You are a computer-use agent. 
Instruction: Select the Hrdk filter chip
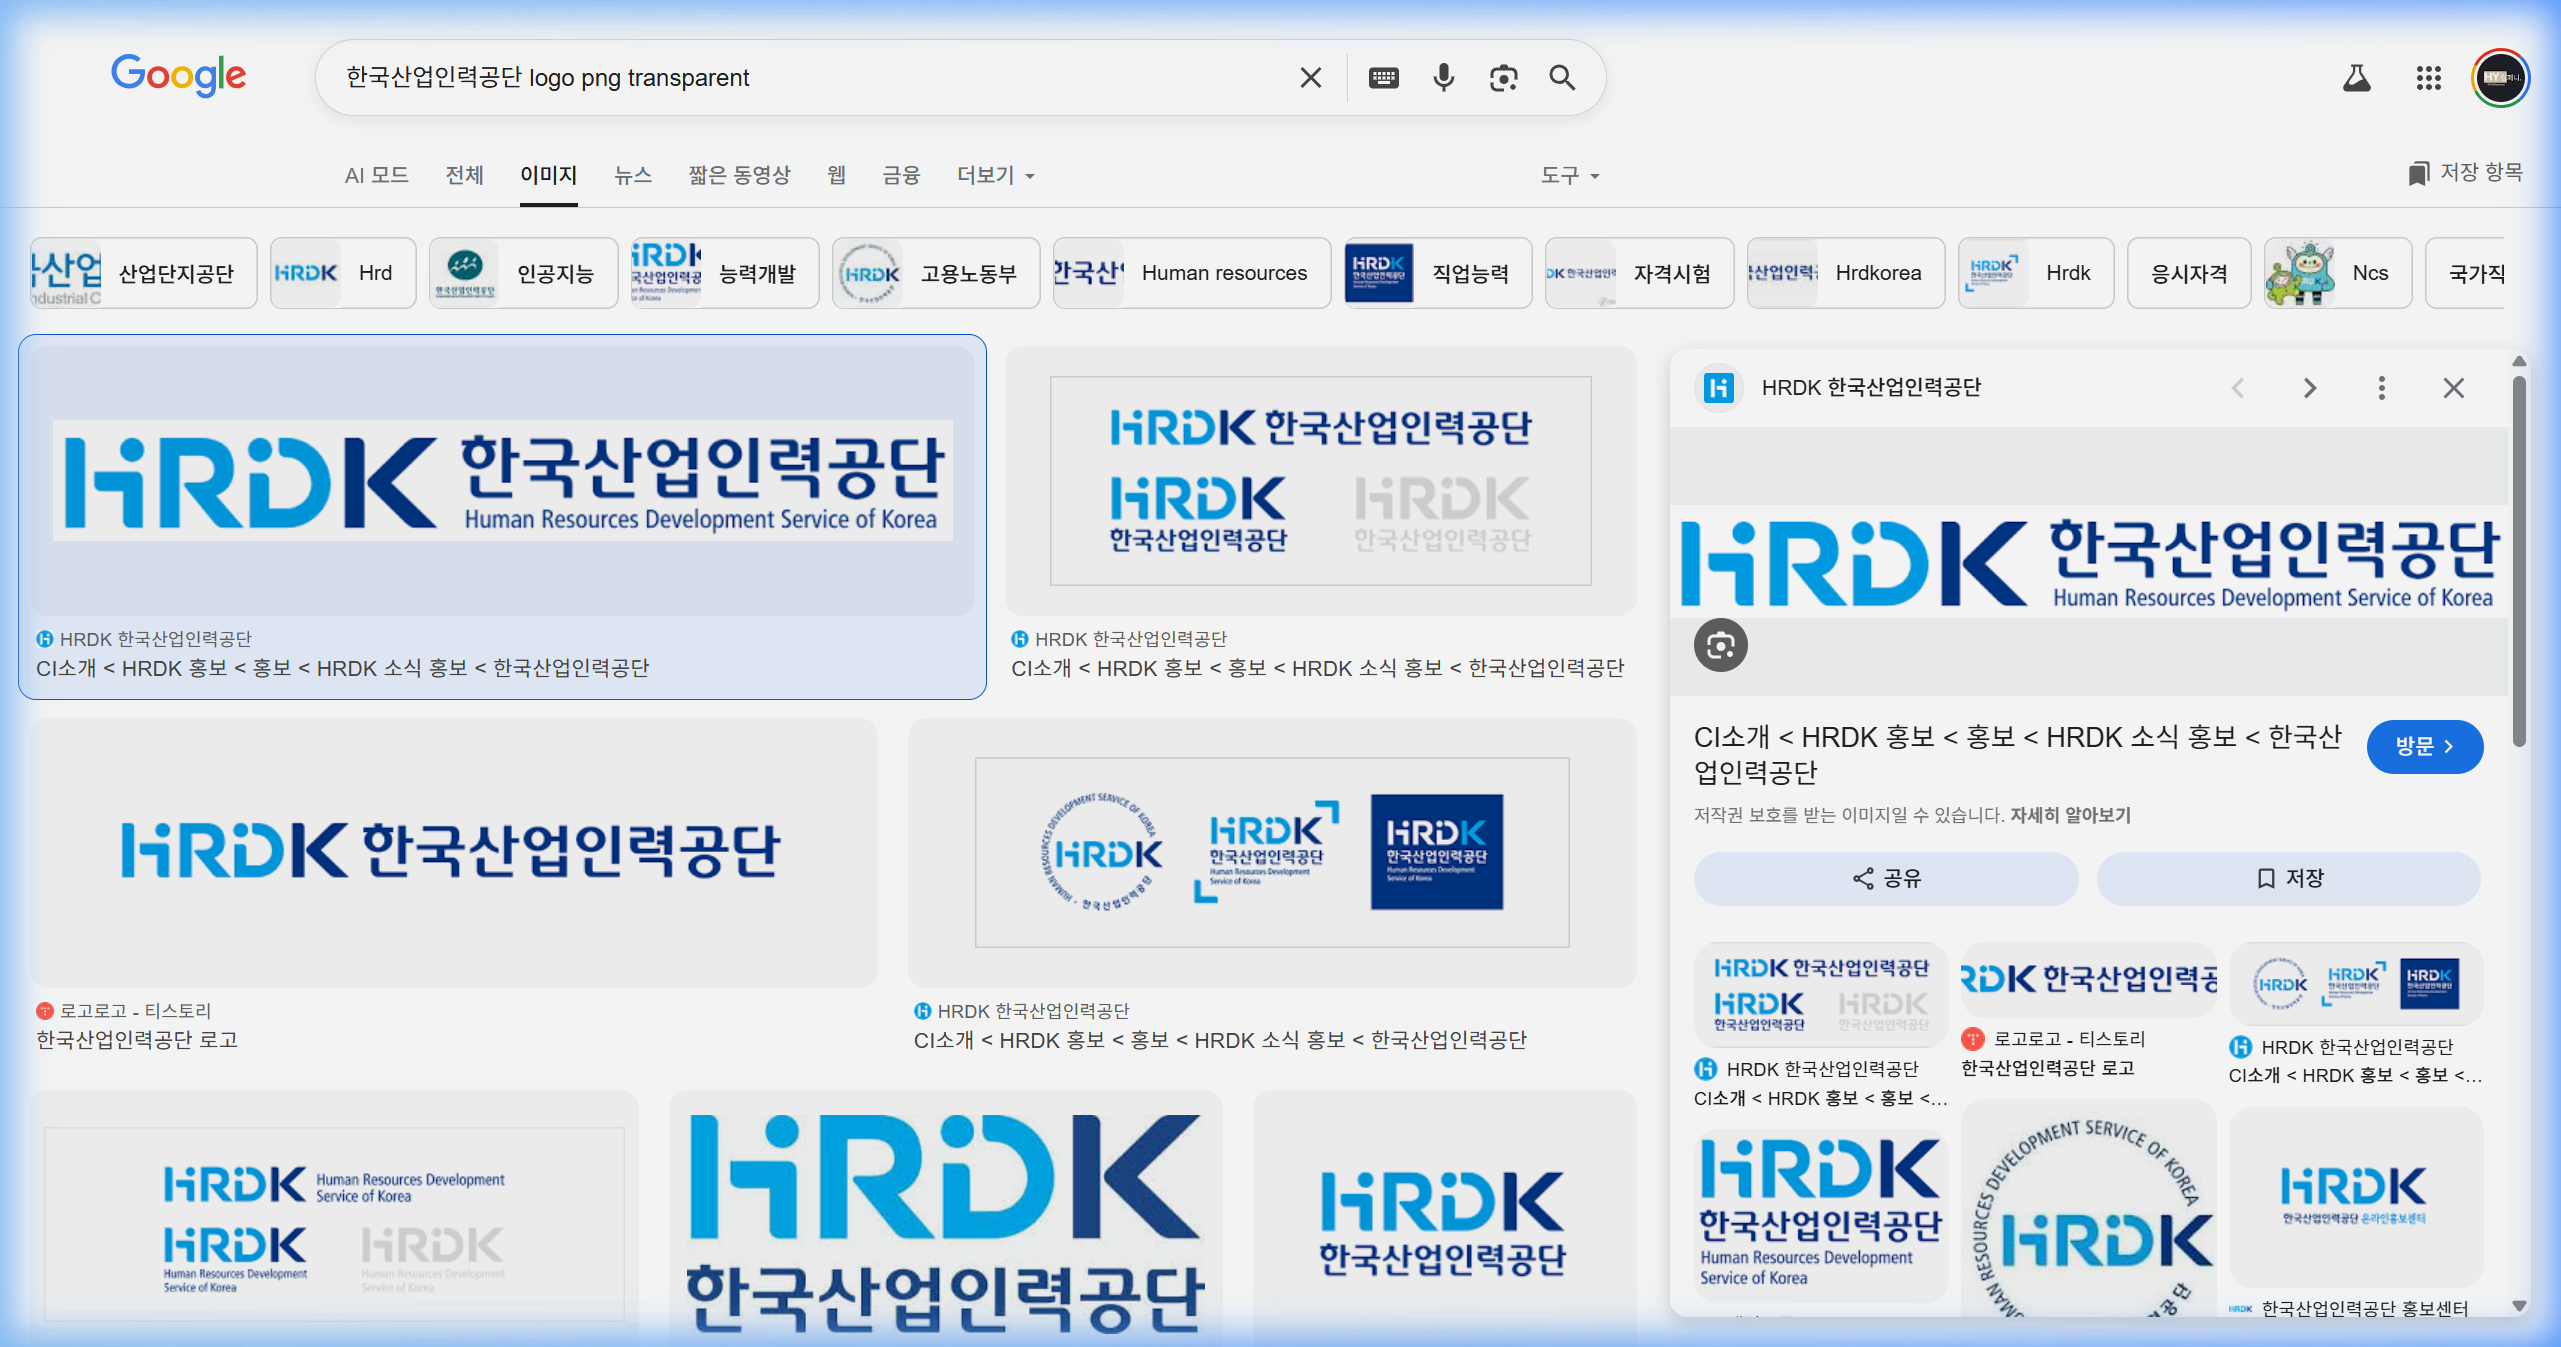point(2036,273)
